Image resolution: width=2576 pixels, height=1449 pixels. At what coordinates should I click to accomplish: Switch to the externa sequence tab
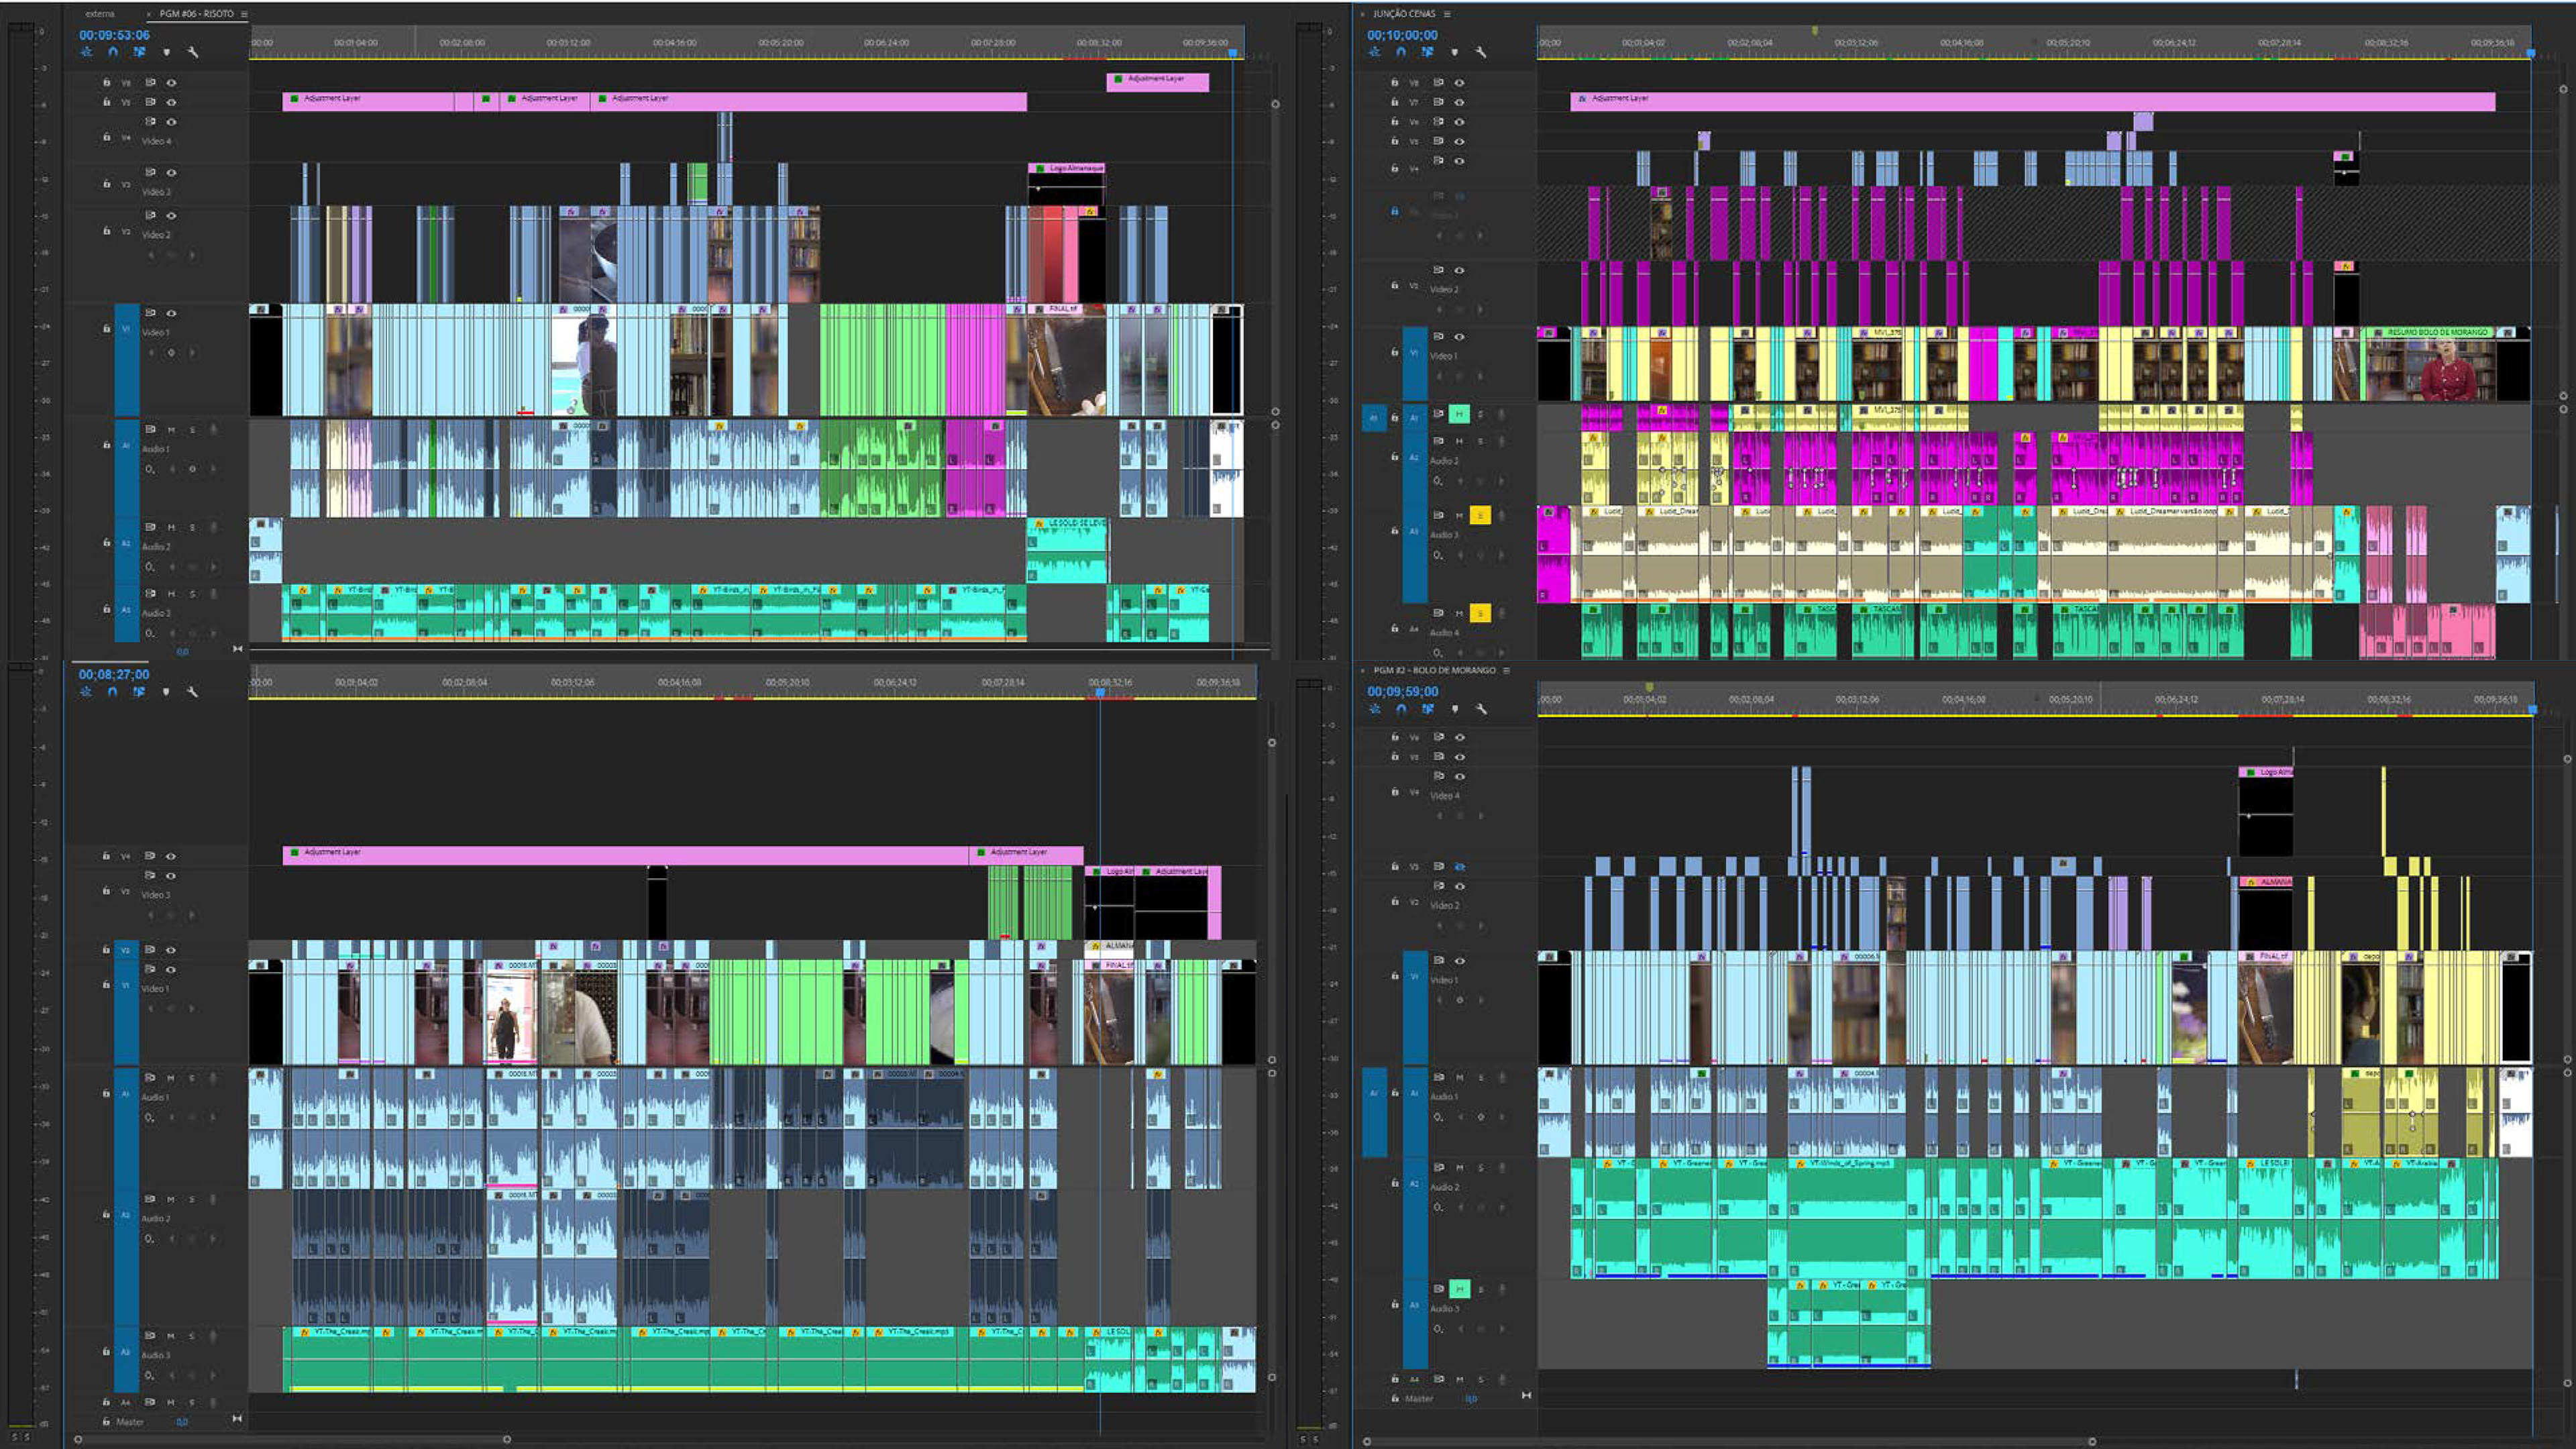coord(100,14)
